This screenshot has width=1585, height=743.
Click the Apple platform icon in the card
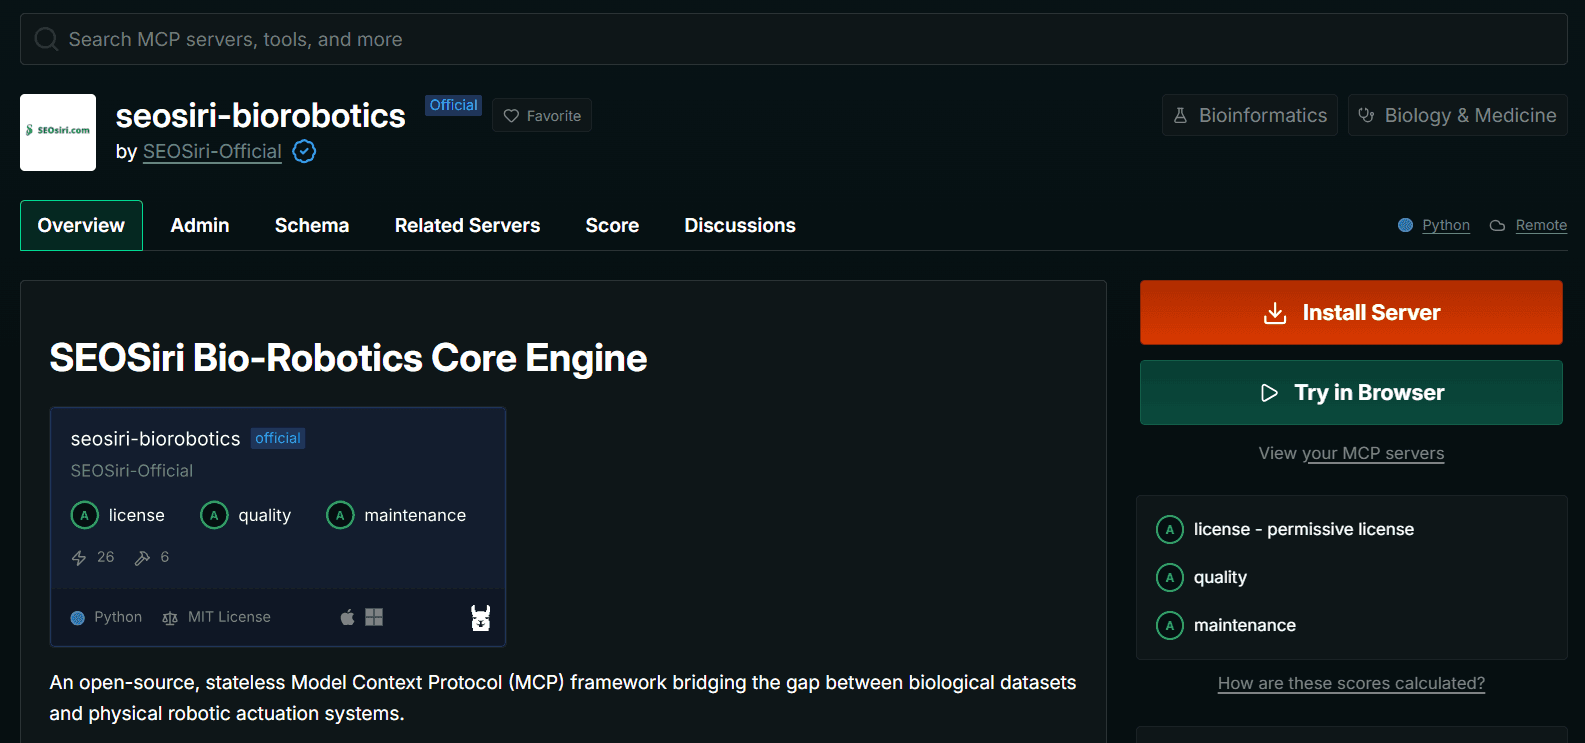tap(347, 617)
